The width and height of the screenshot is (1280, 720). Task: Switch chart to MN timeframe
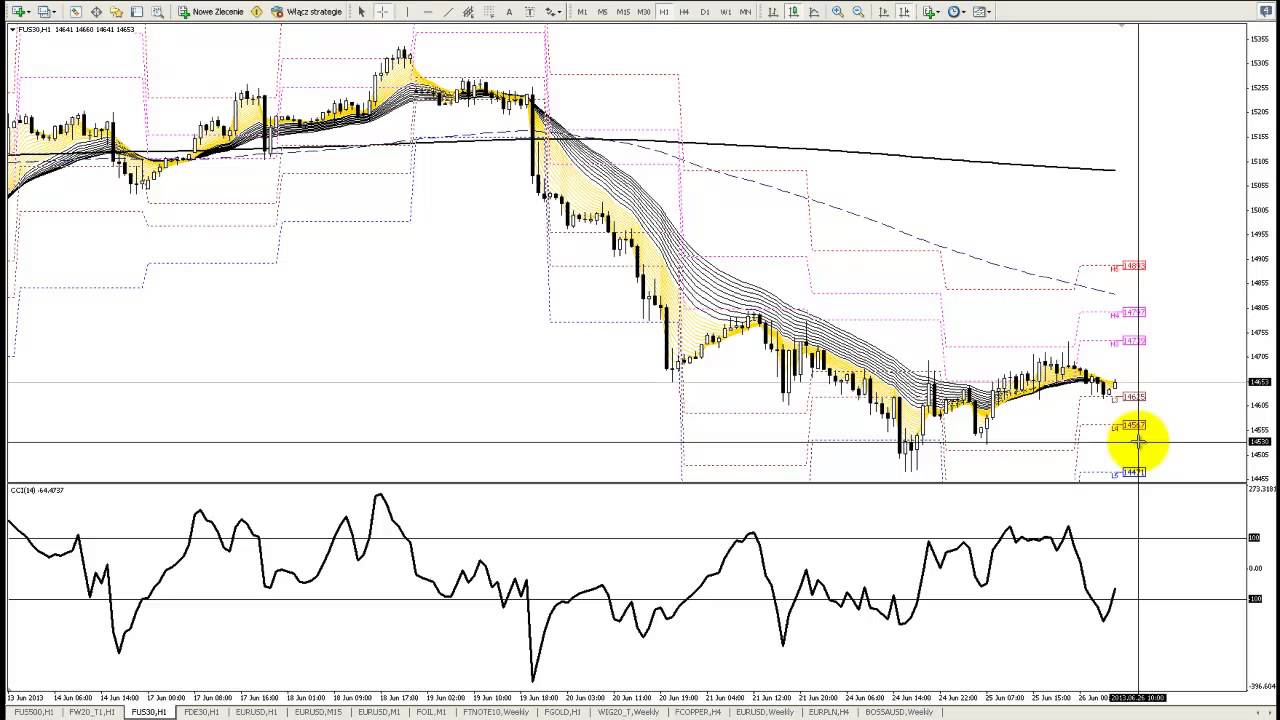pyautogui.click(x=745, y=12)
